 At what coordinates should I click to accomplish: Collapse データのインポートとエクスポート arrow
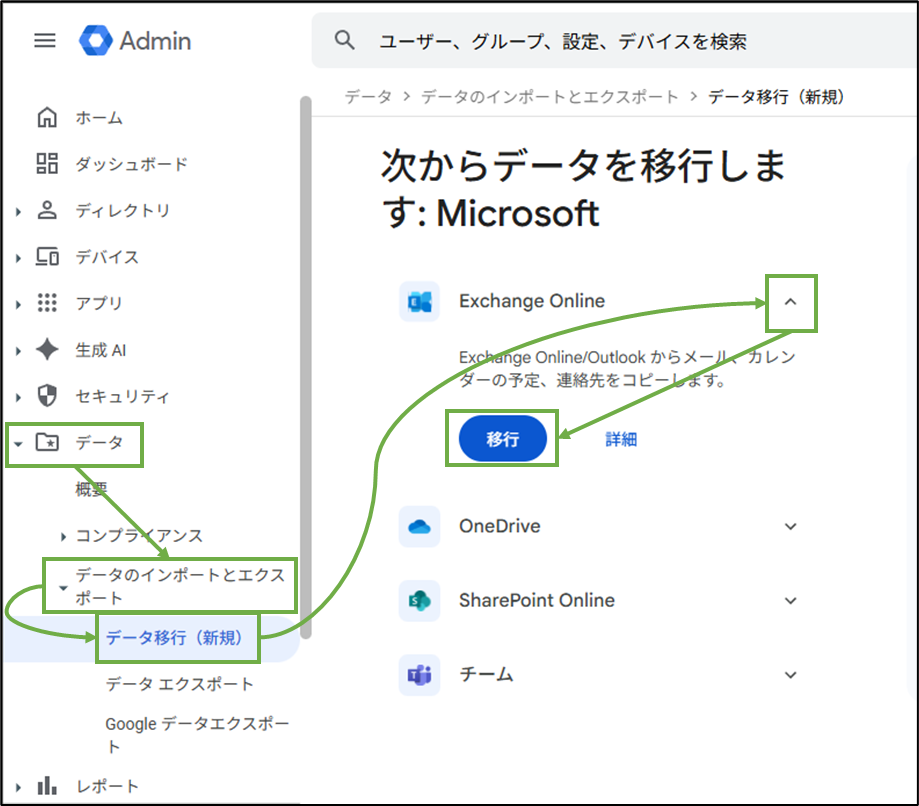pyautogui.click(x=63, y=588)
